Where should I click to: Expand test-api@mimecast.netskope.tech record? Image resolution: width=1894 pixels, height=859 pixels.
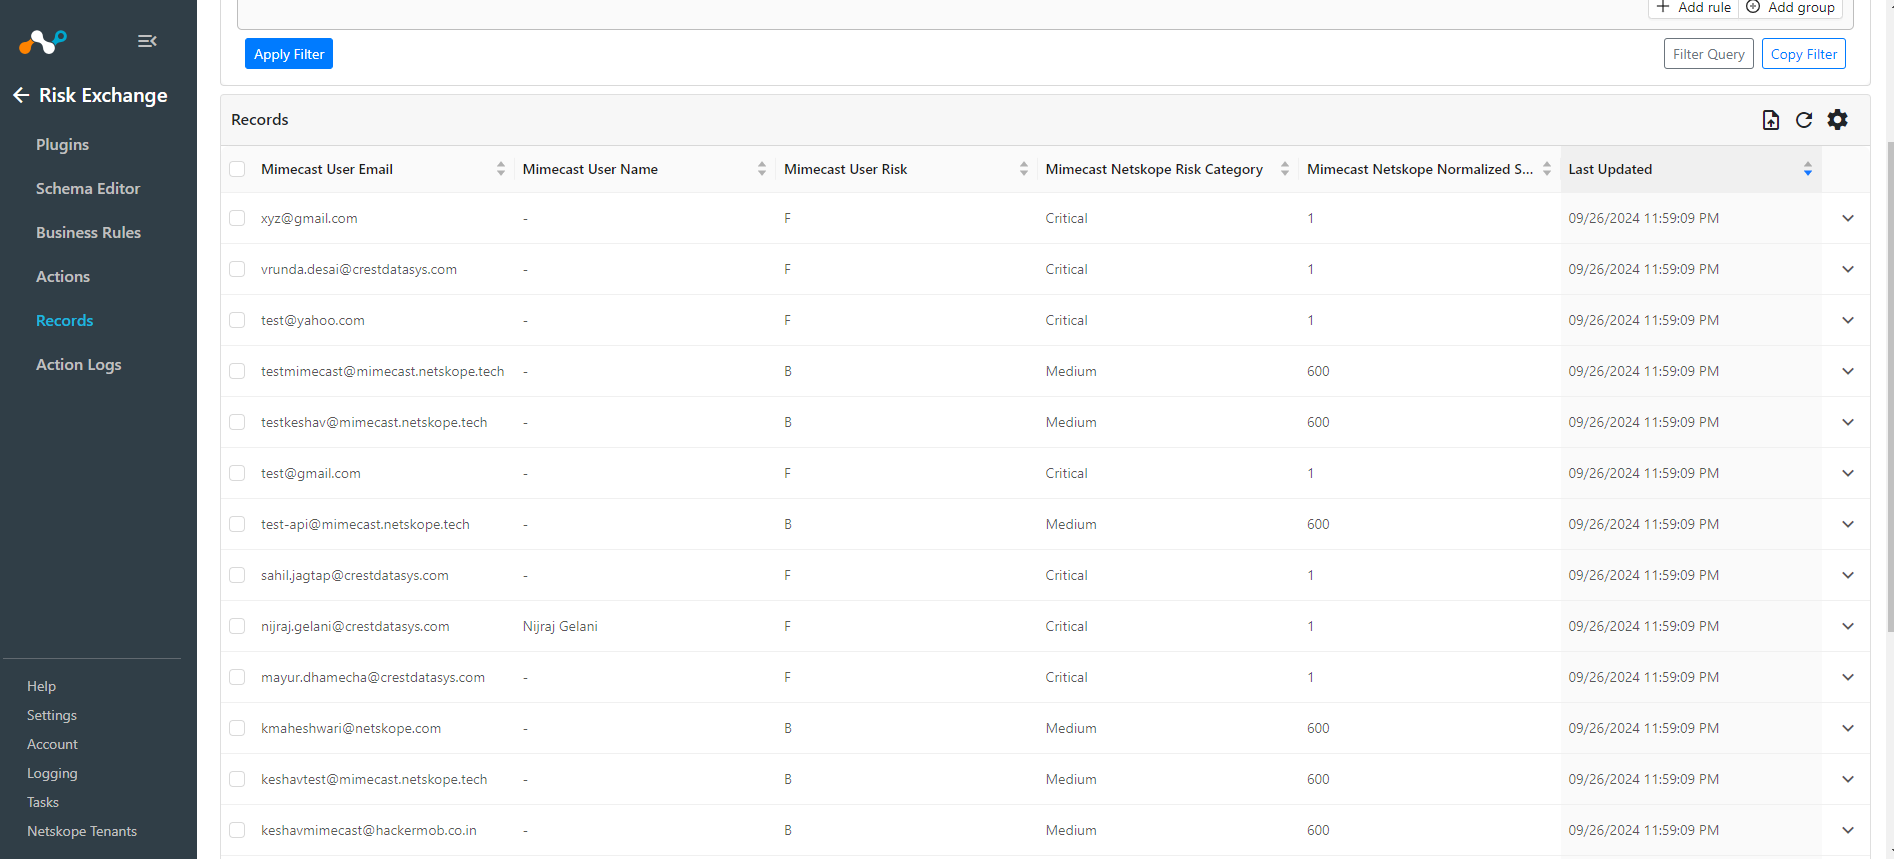click(1848, 524)
